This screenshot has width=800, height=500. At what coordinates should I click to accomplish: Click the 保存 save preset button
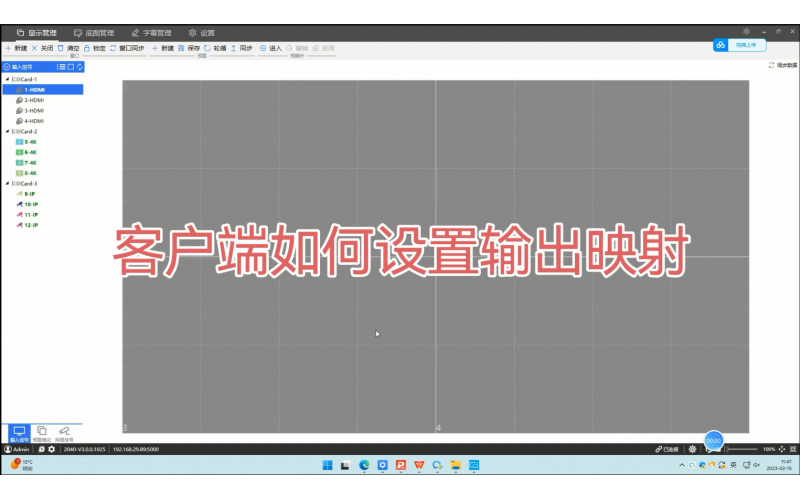[x=189, y=48]
